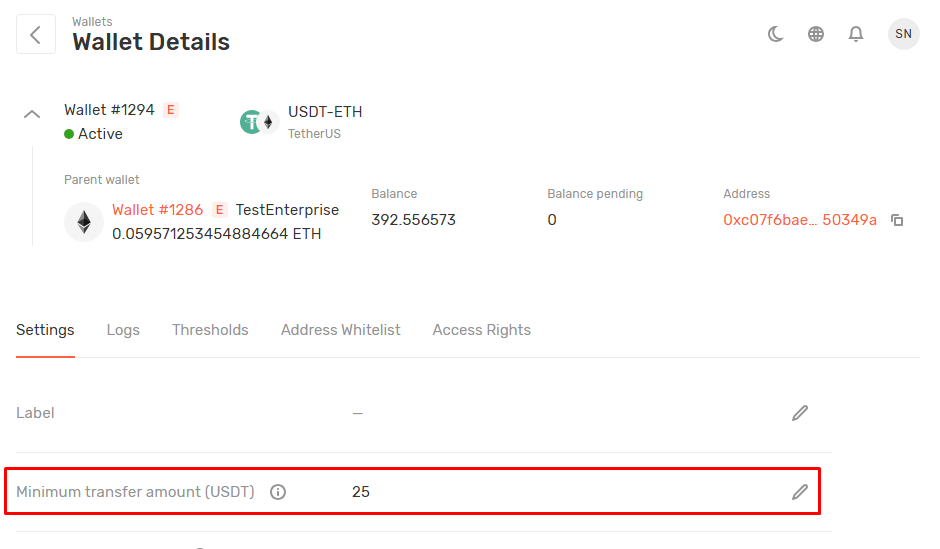Copy the wallet address
The height and width of the screenshot is (549, 940).
tap(897, 220)
